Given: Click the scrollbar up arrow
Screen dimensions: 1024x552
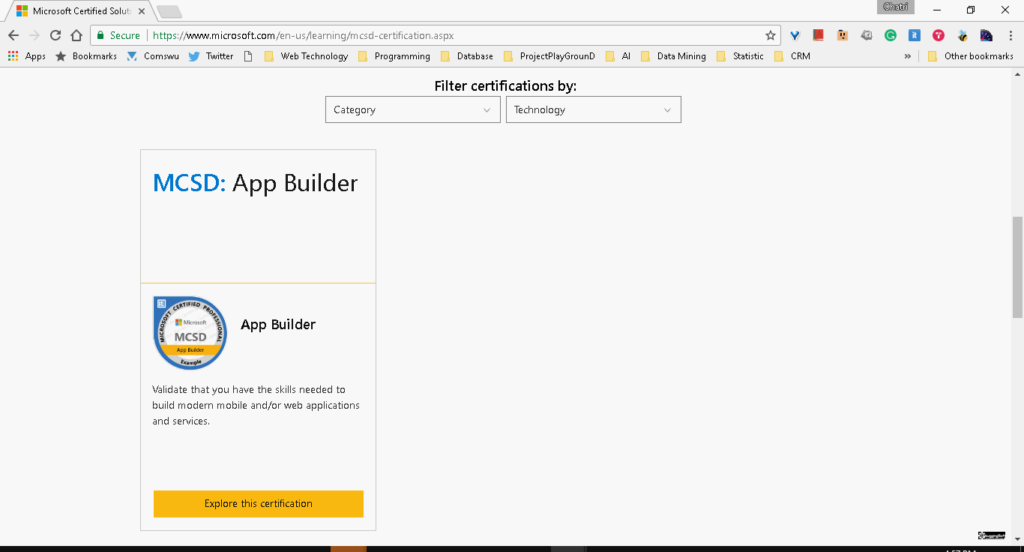Looking at the screenshot, I should click(x=1017, y=74).
